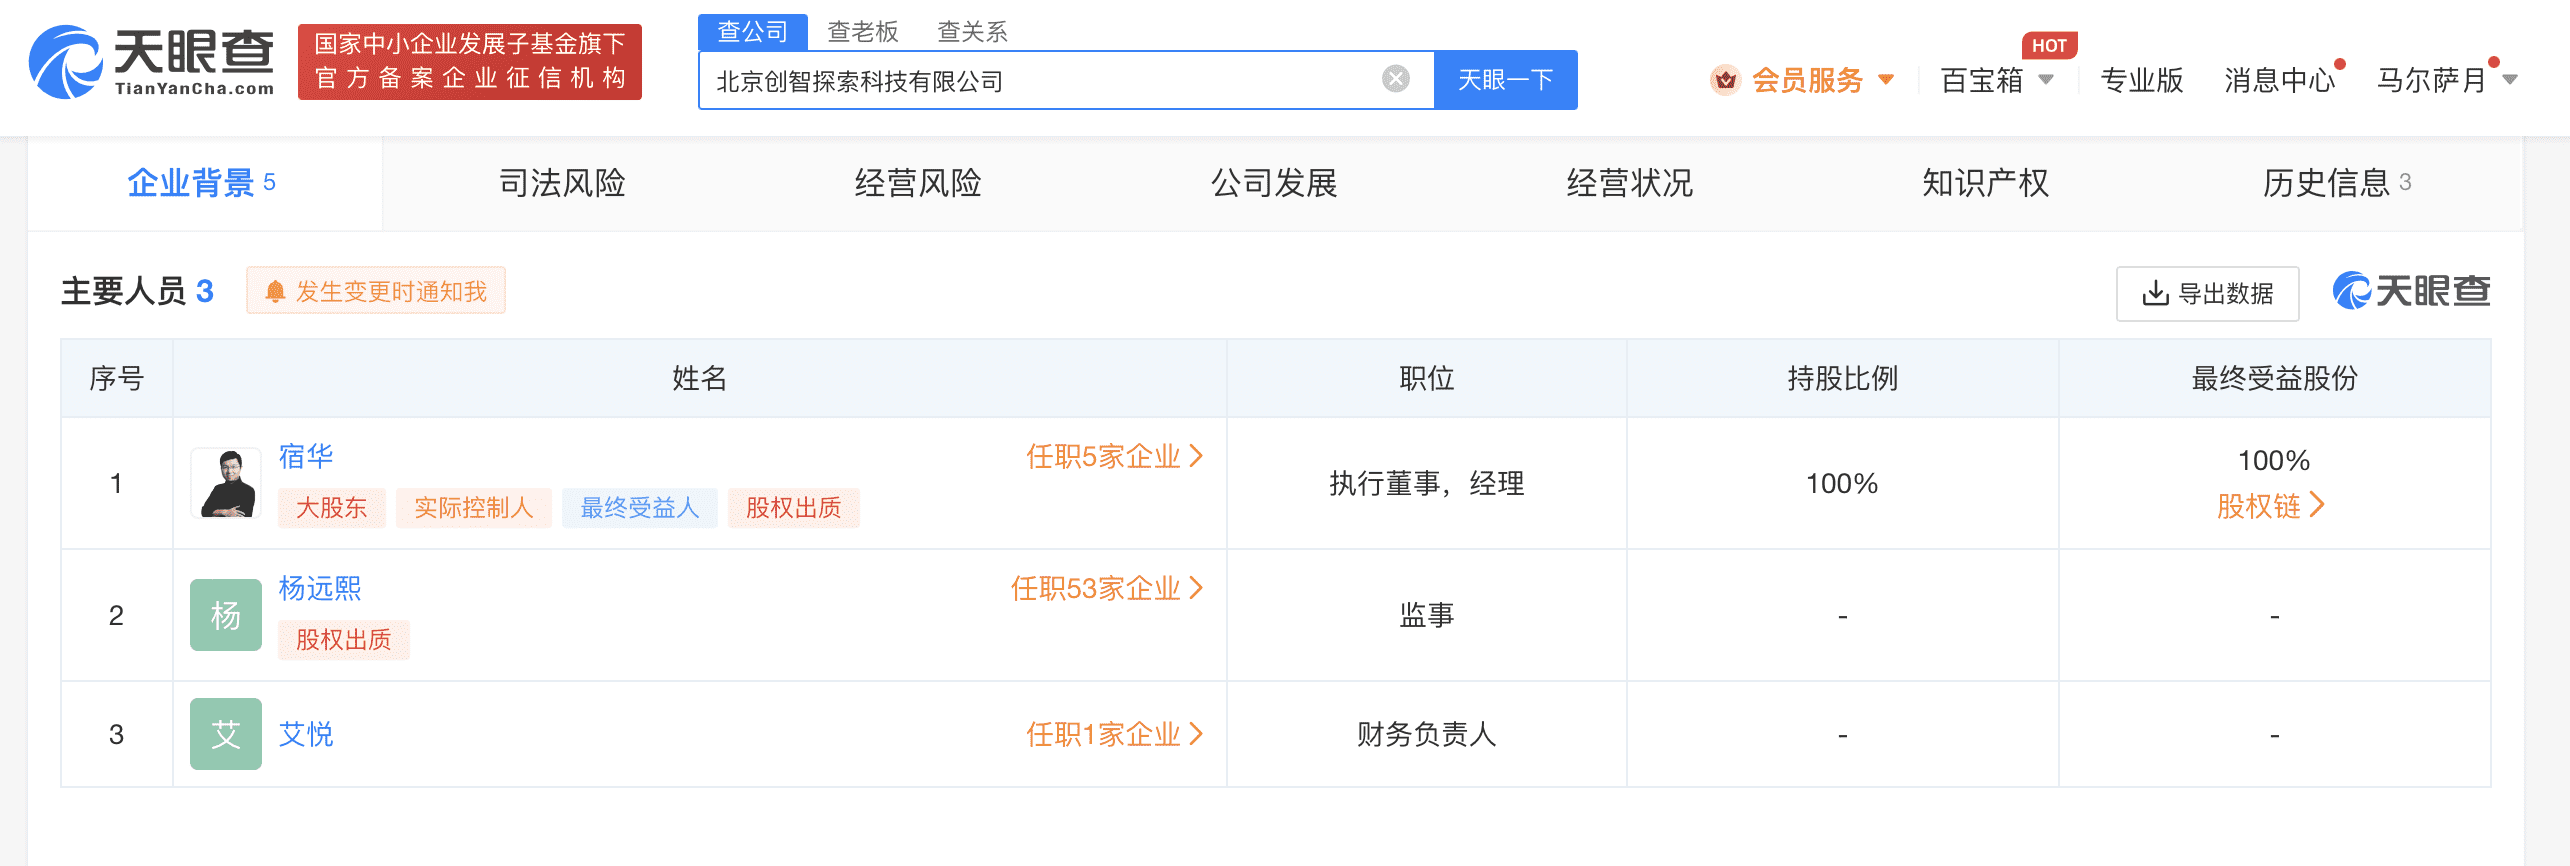This screenshot has width=2570, height=866.
Task: Click the 职位 column header
Action: [1427, 378]
